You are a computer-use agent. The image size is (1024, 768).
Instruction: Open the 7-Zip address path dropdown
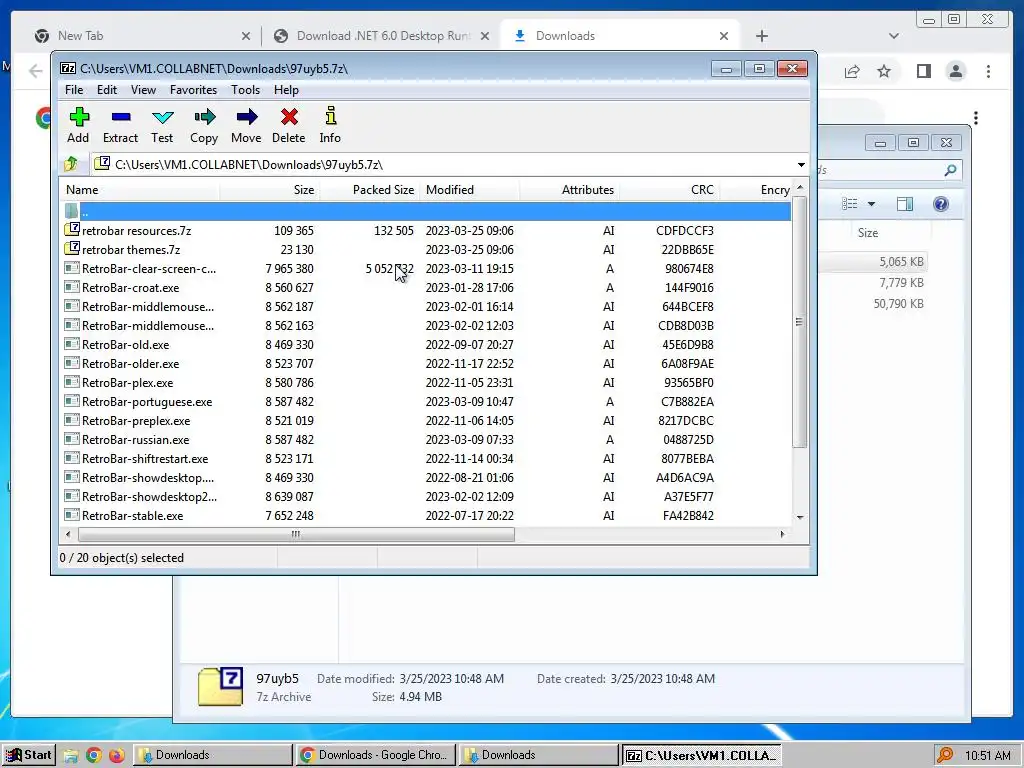coord(801,165)
